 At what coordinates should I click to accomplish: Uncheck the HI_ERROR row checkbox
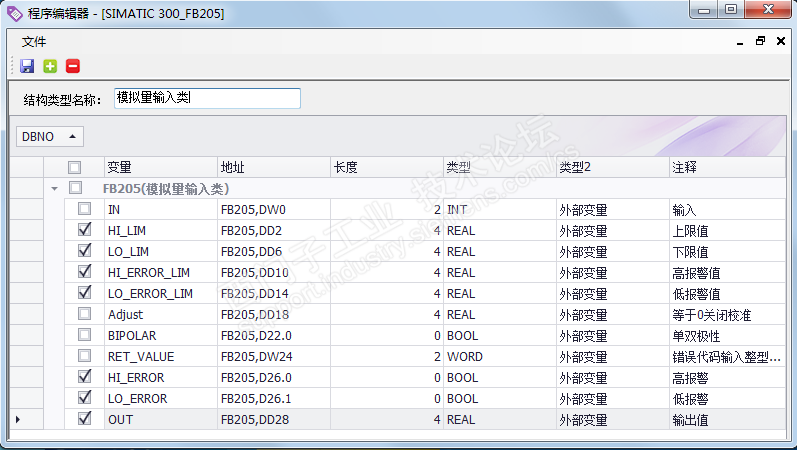point(84,377)
